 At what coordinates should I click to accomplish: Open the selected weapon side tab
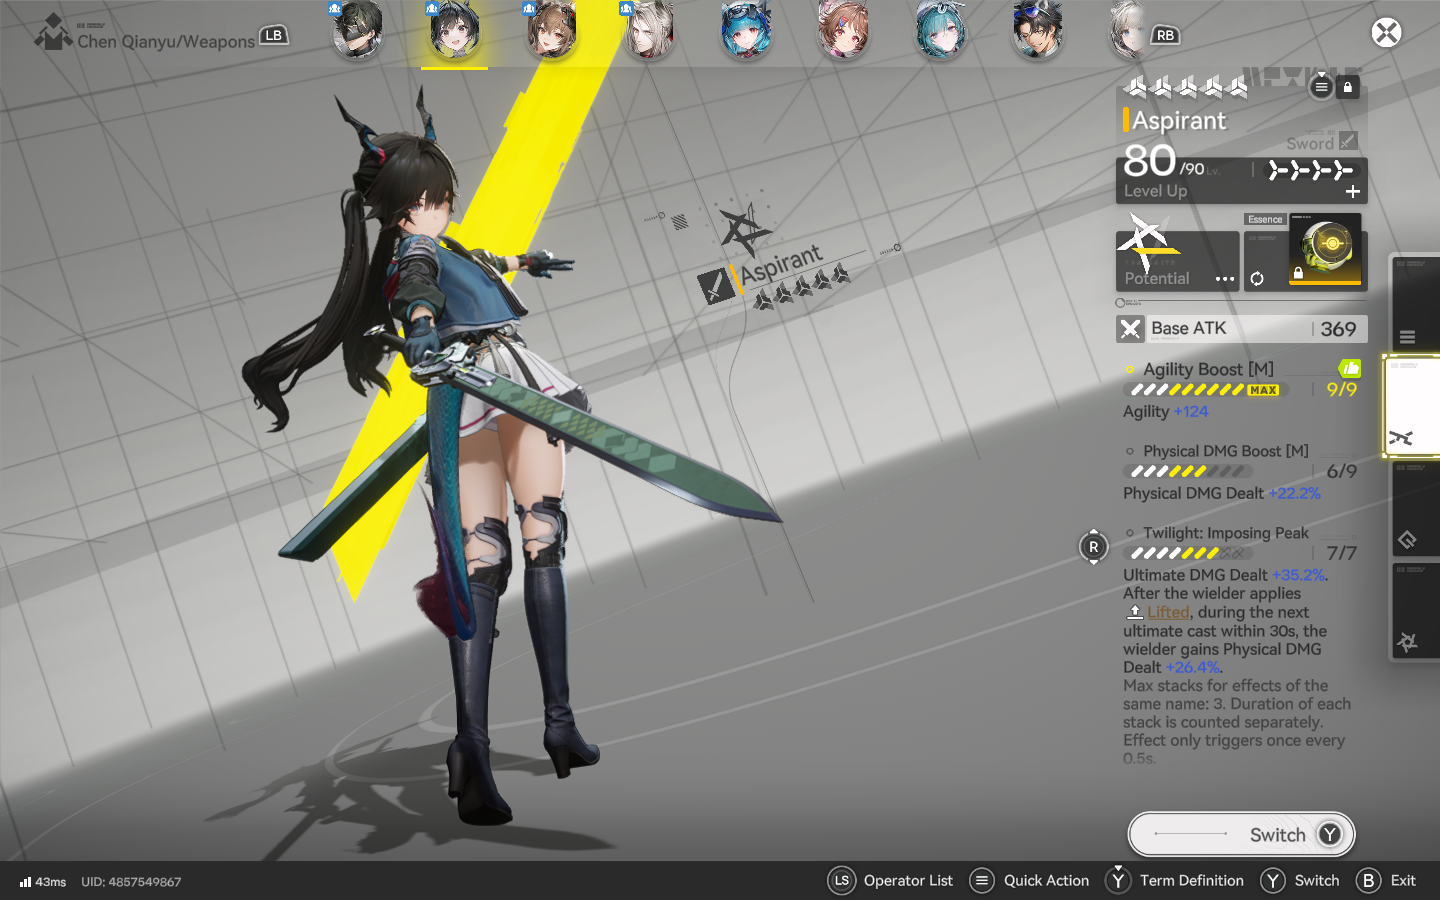pos(1411,406)
